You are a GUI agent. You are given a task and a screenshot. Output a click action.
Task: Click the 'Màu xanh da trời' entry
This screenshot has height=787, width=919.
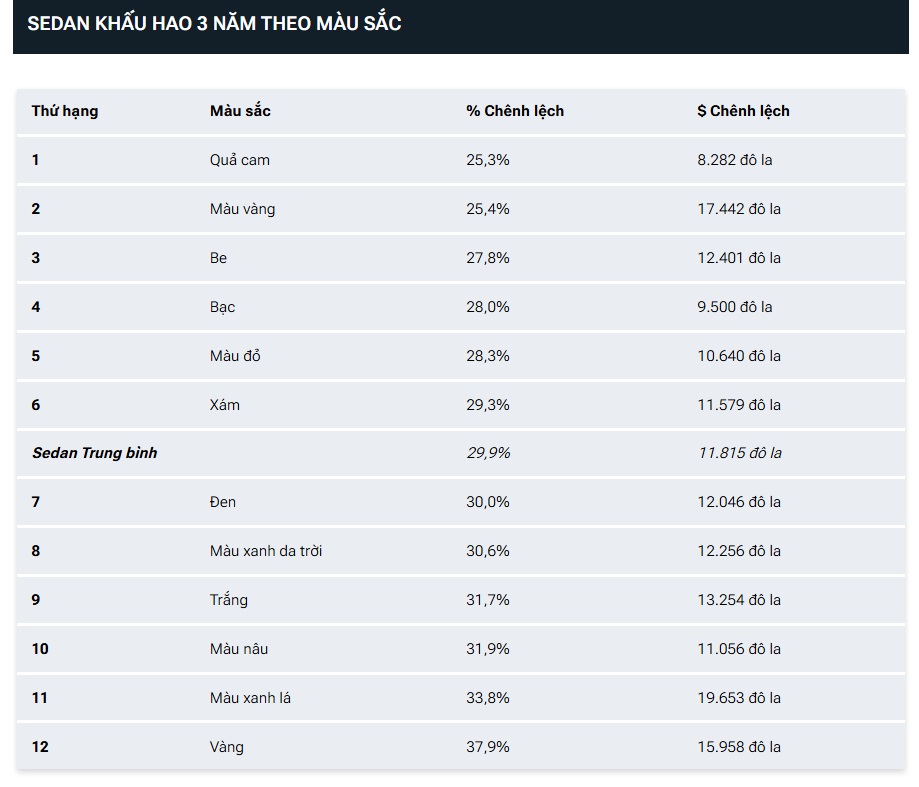pos(266,551)
